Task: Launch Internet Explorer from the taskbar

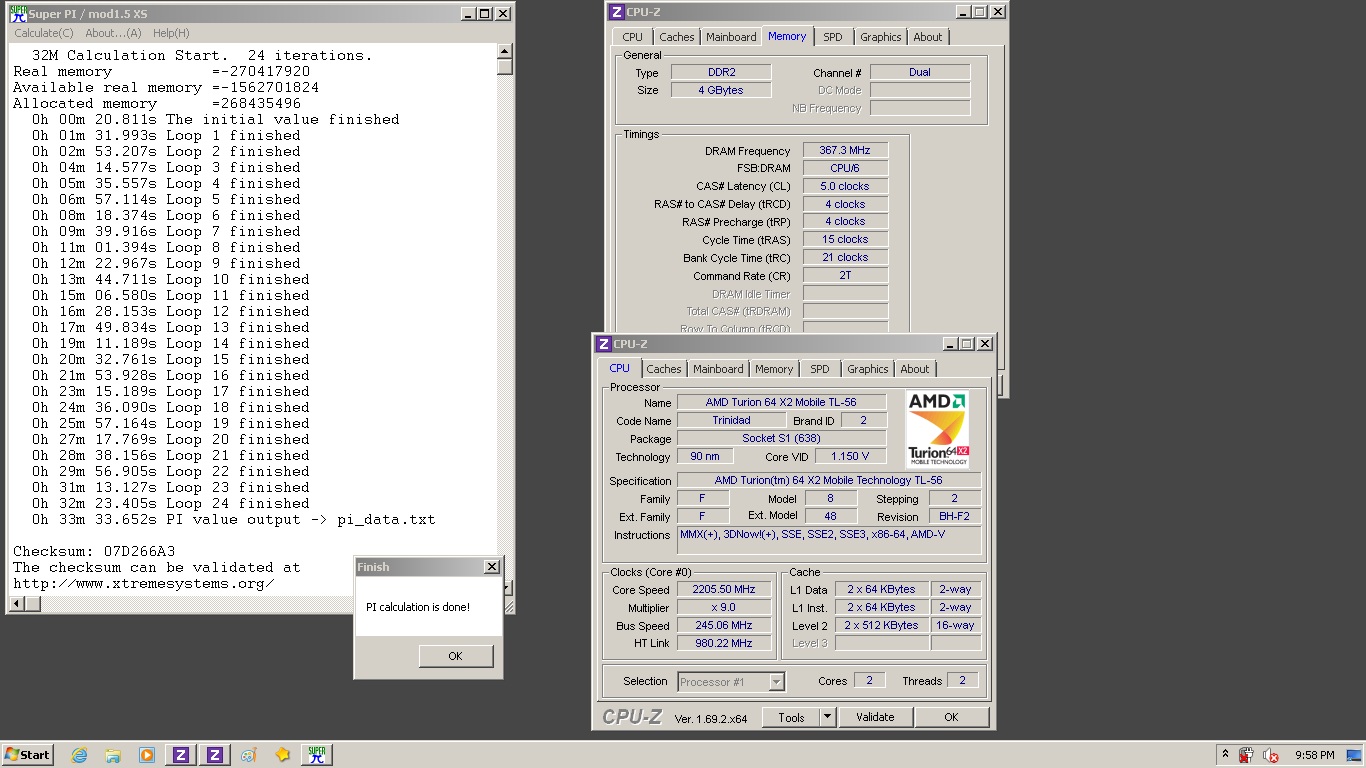Action: coord(79,755)
